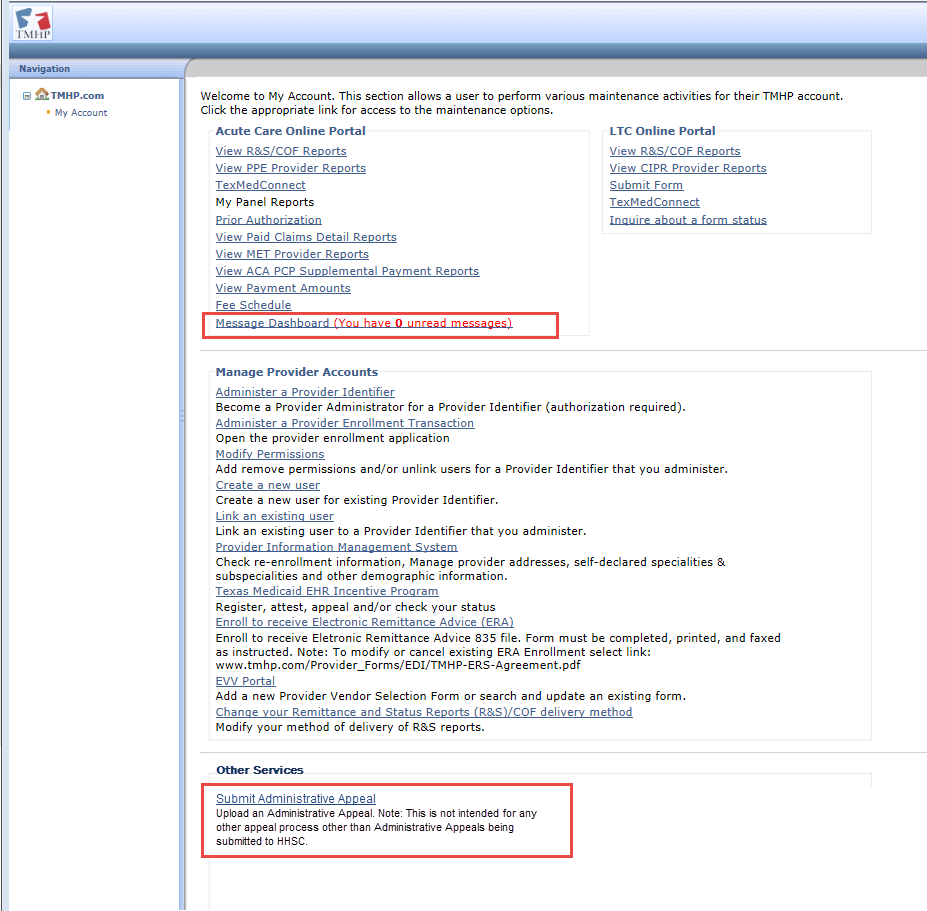Click 'Open the provider enrollment application' text
This screenshot has width=927, height=911.
pyautogui.click(x=332, y=439)
